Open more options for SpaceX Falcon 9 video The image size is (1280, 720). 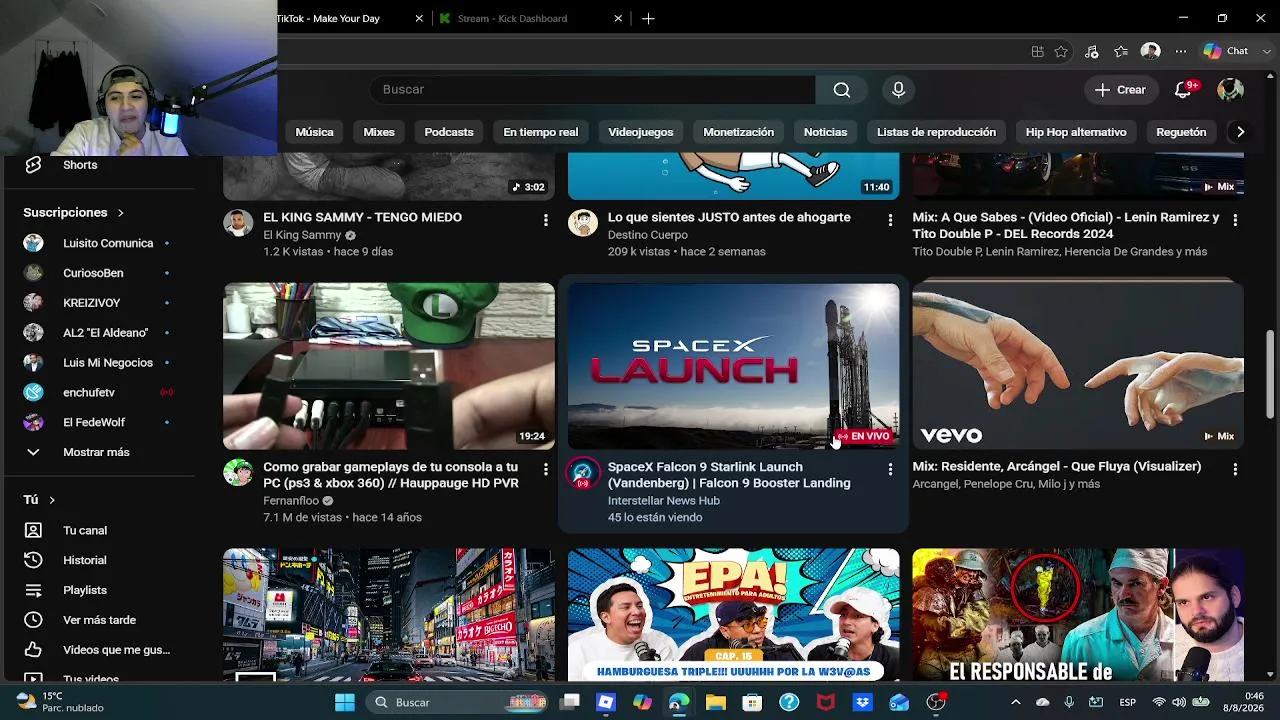(890, 469)
